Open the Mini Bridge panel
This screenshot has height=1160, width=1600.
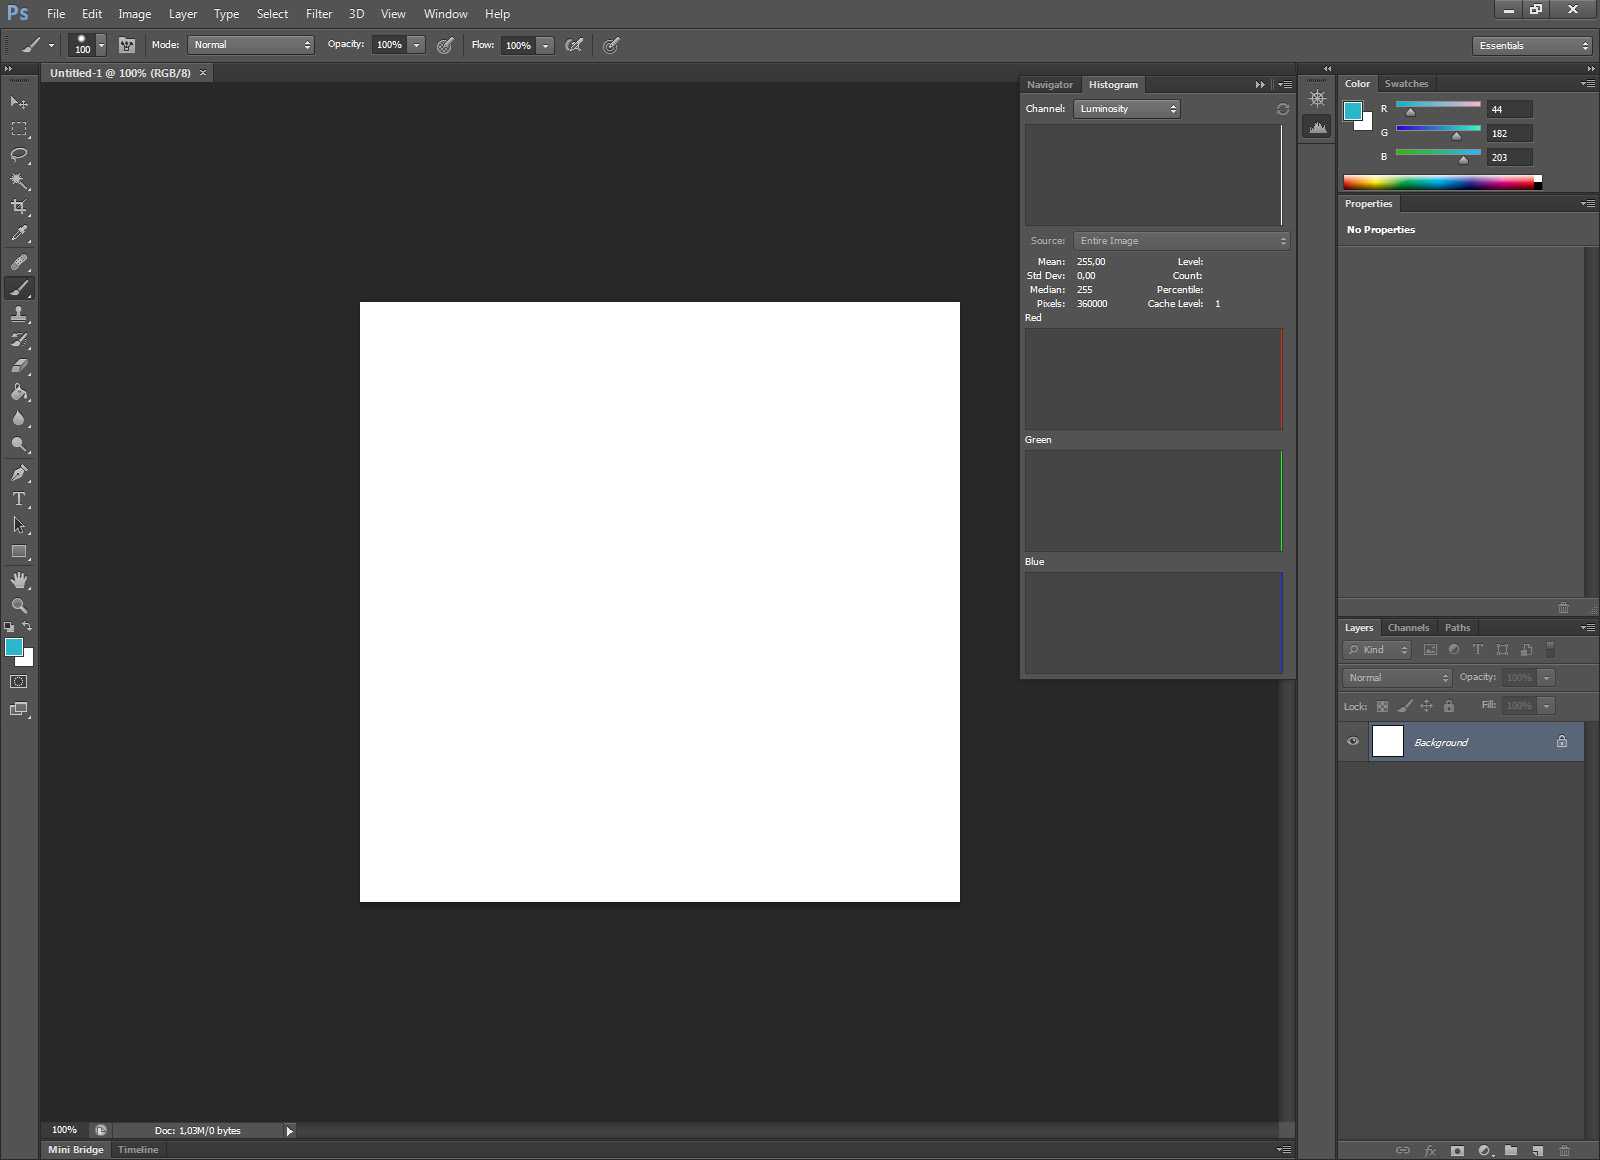coord(76,1150)
